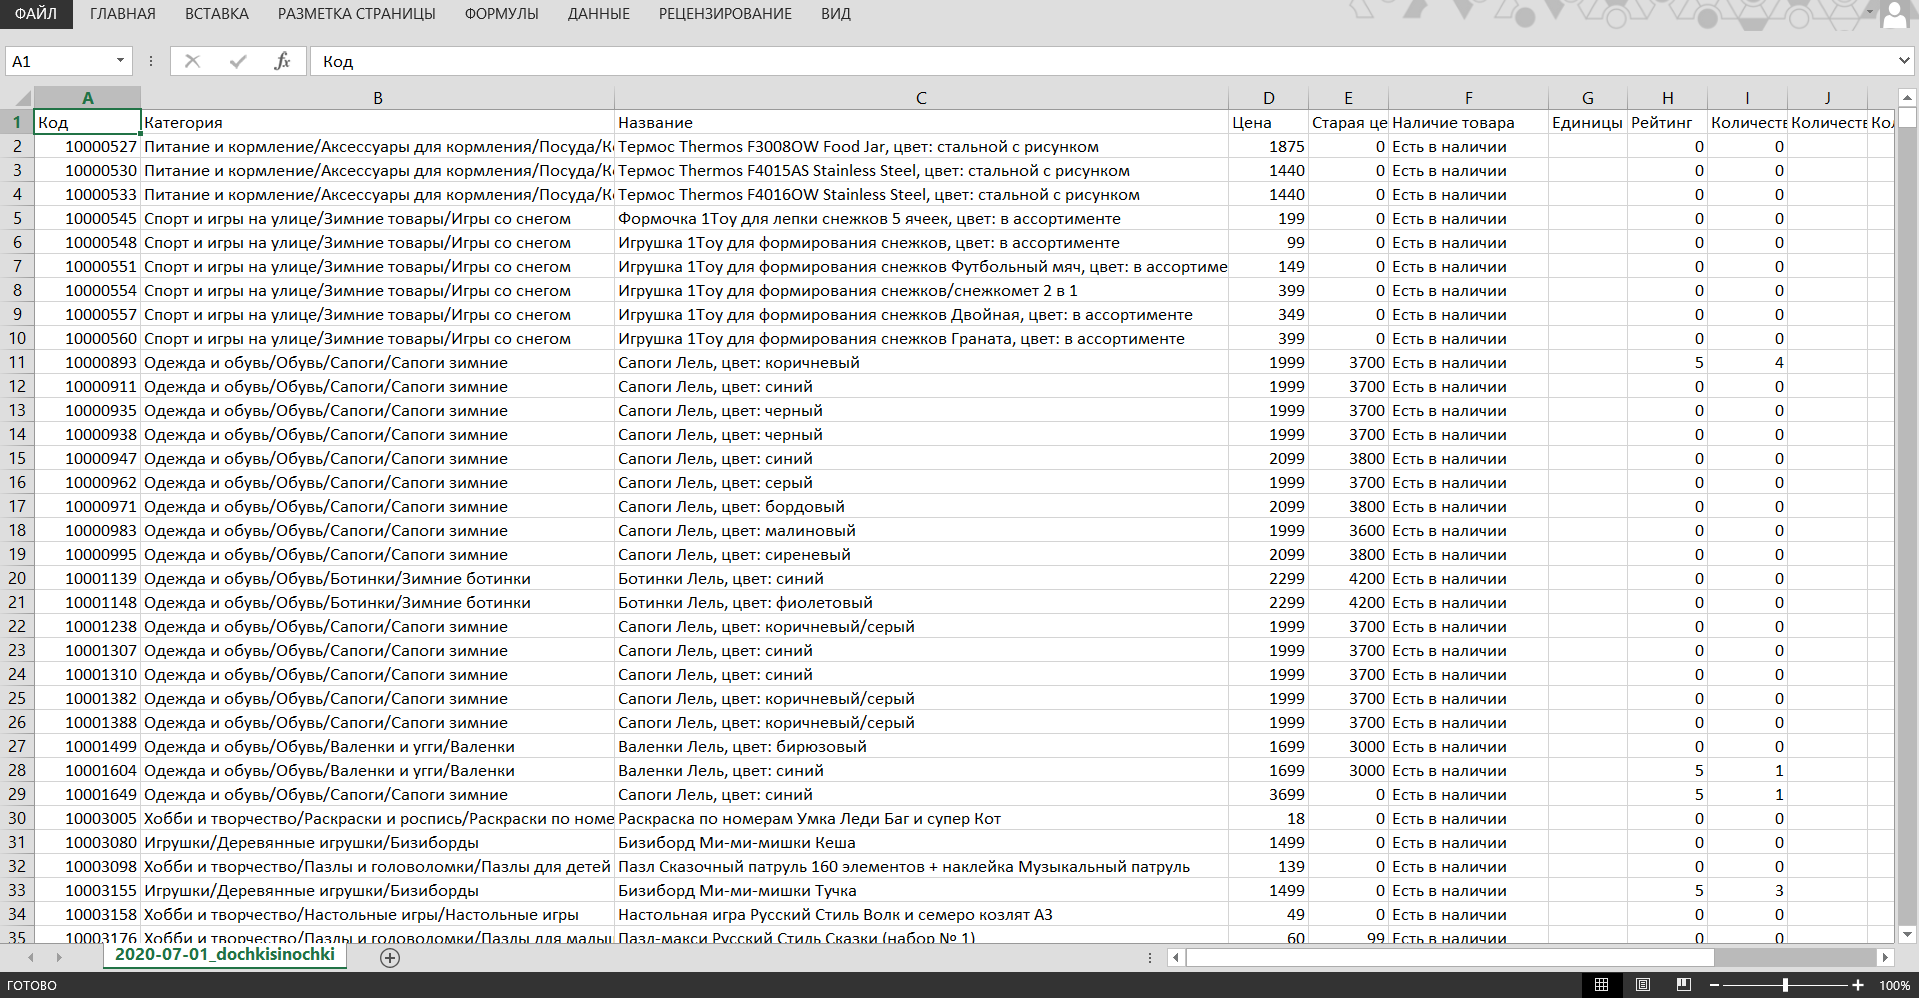Select cell with code 10003080
Image resolution: width=1919 pixels, height=998 pixels.
coord(88,842)
